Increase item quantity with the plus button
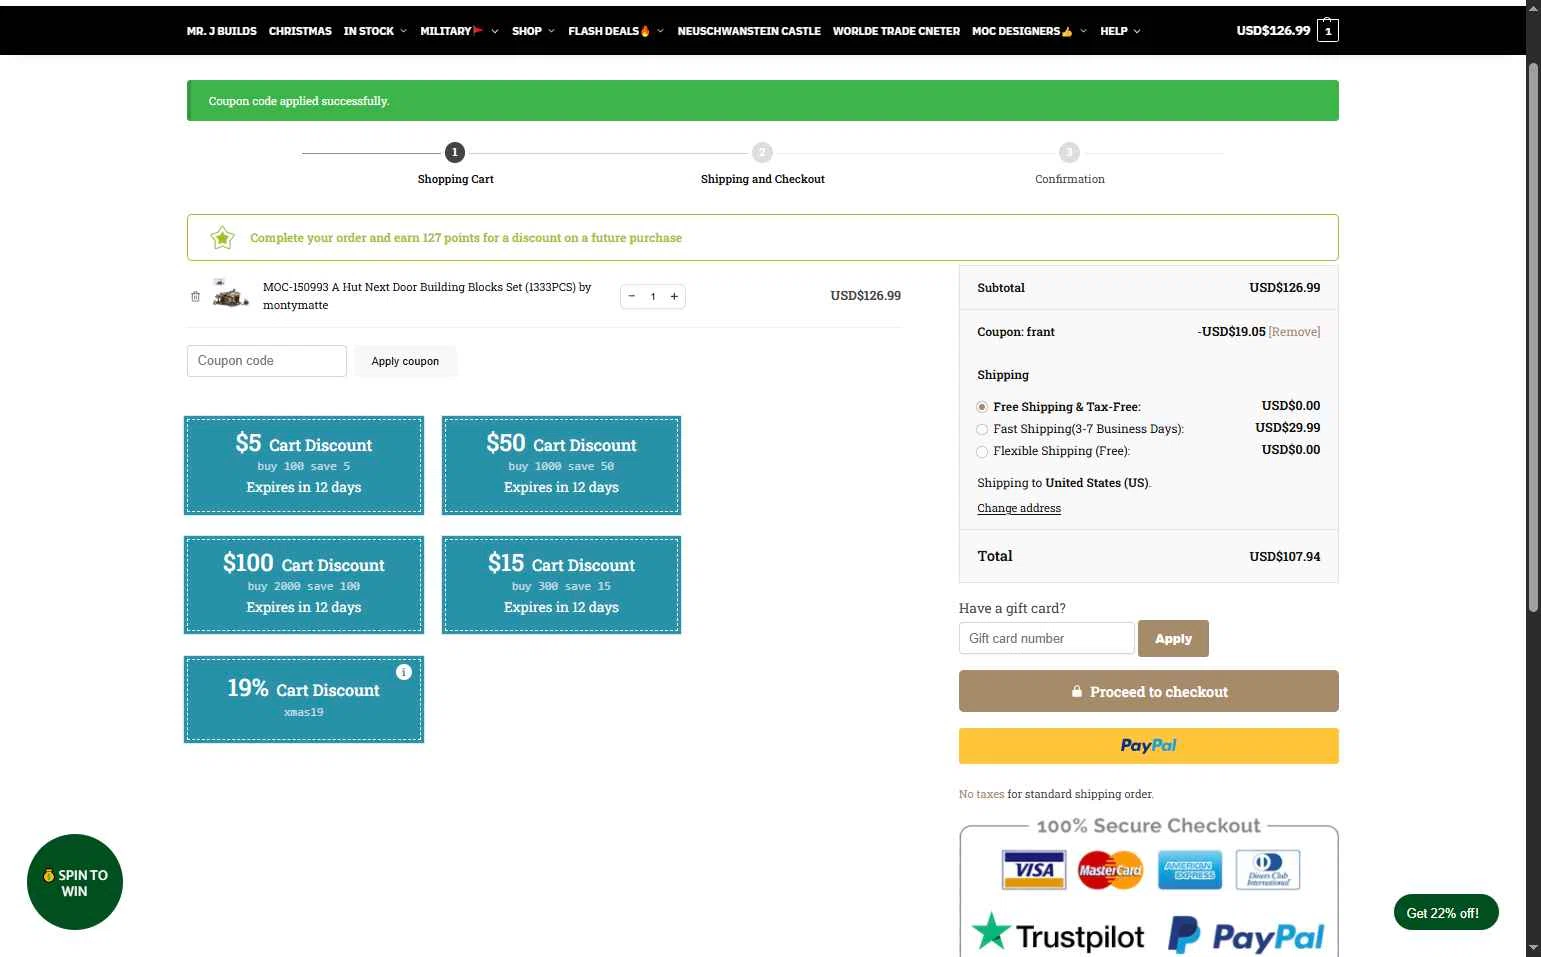Image resolution: width=1541 pixels, height=957 pixels. click(x=674, y=296)
